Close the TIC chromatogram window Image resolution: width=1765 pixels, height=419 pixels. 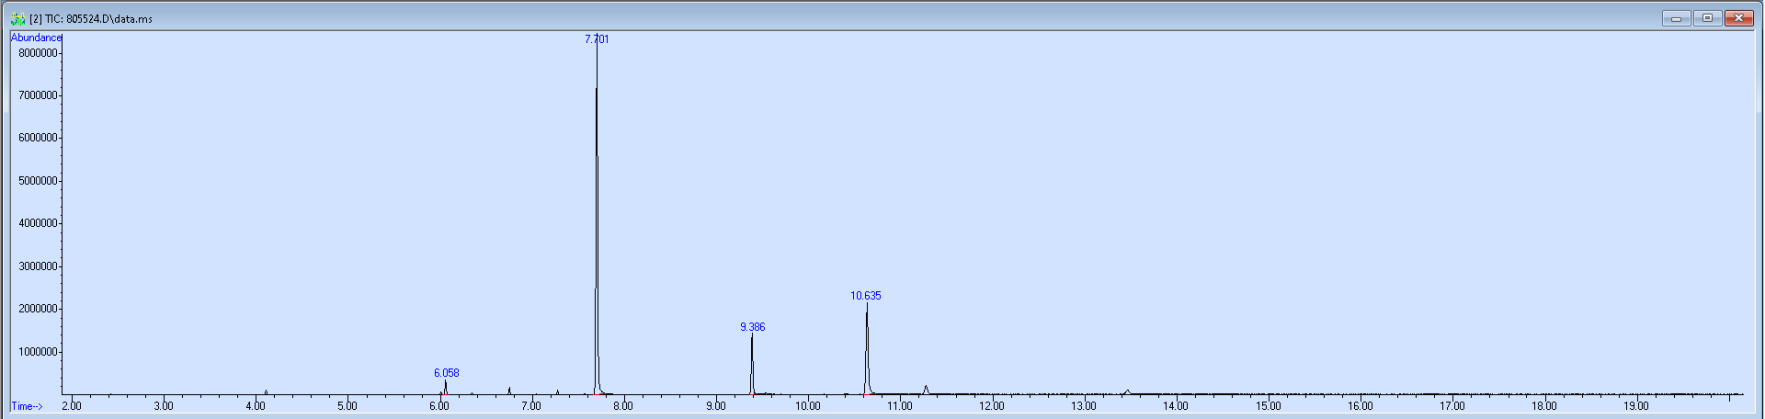coord(1739,18)
